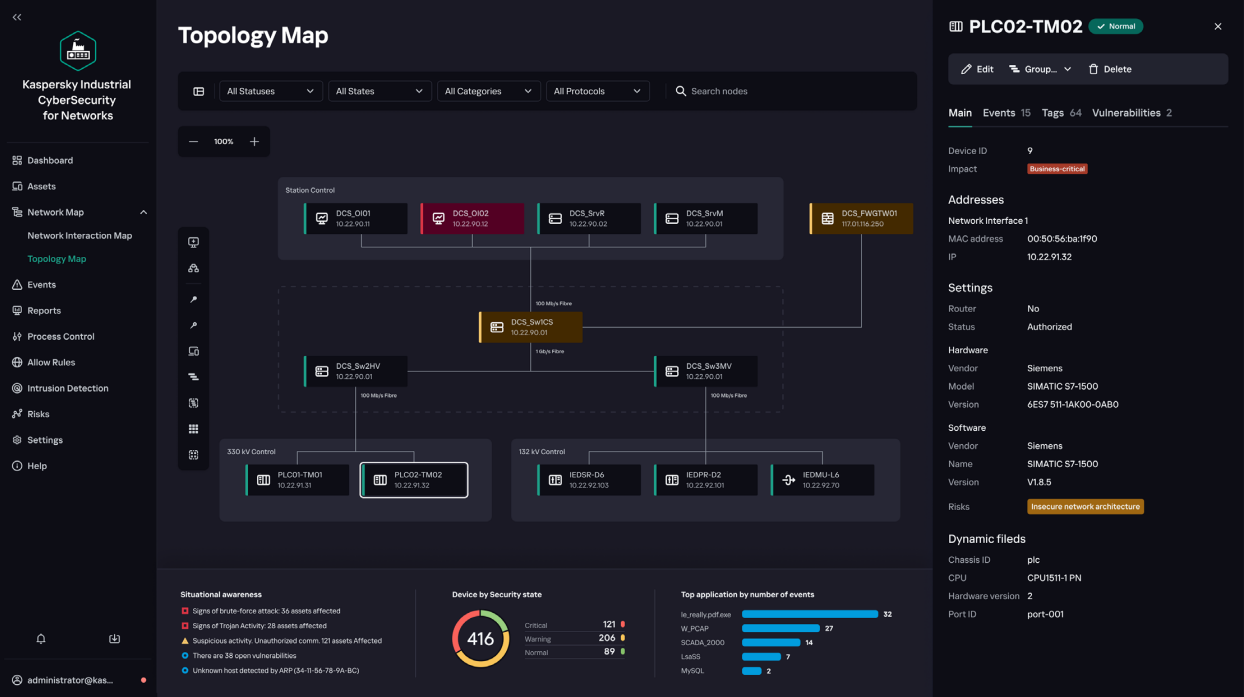Select the PLC01-TM01 node
1244x697 pixels.
pos(298,480)
